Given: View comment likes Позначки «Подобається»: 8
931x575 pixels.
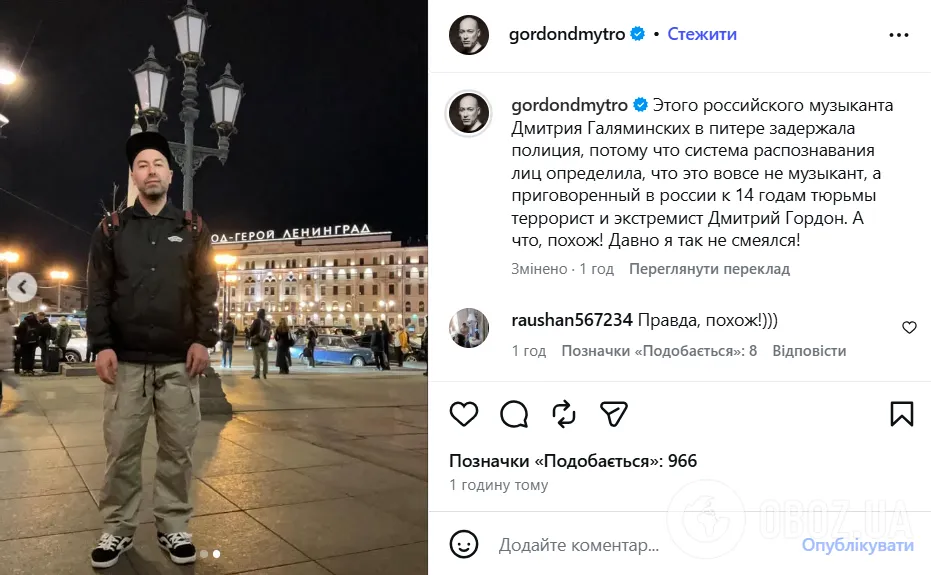Looking at the screenshot, I should (x=659, y=351).
